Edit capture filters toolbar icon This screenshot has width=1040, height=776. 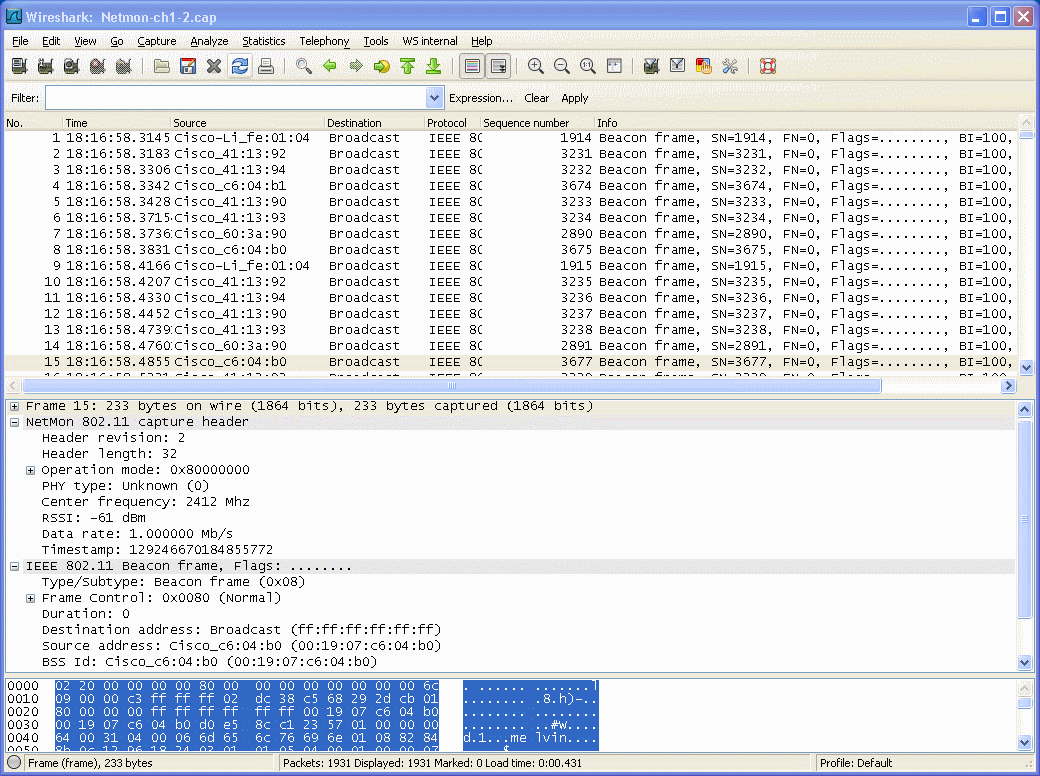coord(651,66)
